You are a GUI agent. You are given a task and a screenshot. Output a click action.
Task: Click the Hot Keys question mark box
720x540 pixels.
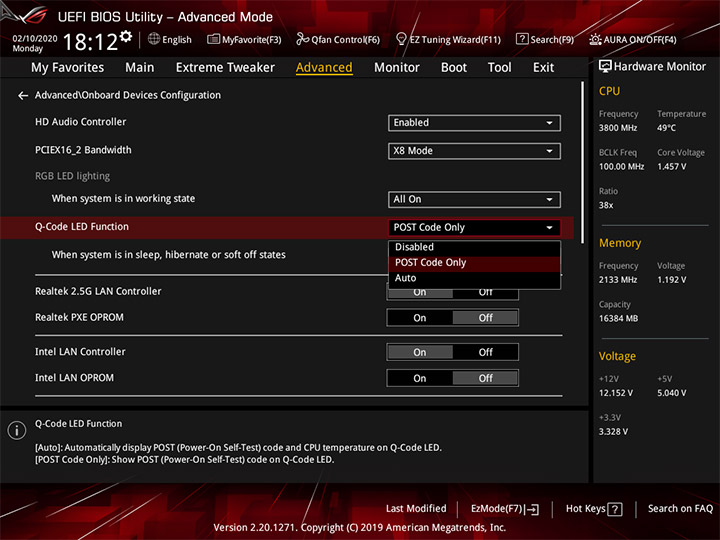tap(615, 509)
